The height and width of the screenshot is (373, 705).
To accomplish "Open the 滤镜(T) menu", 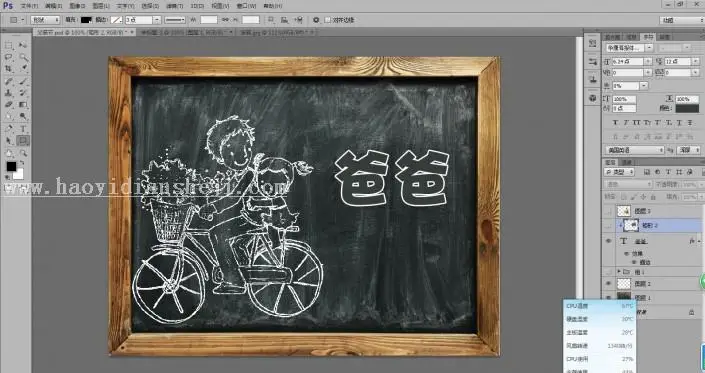I will coord(174,6).
